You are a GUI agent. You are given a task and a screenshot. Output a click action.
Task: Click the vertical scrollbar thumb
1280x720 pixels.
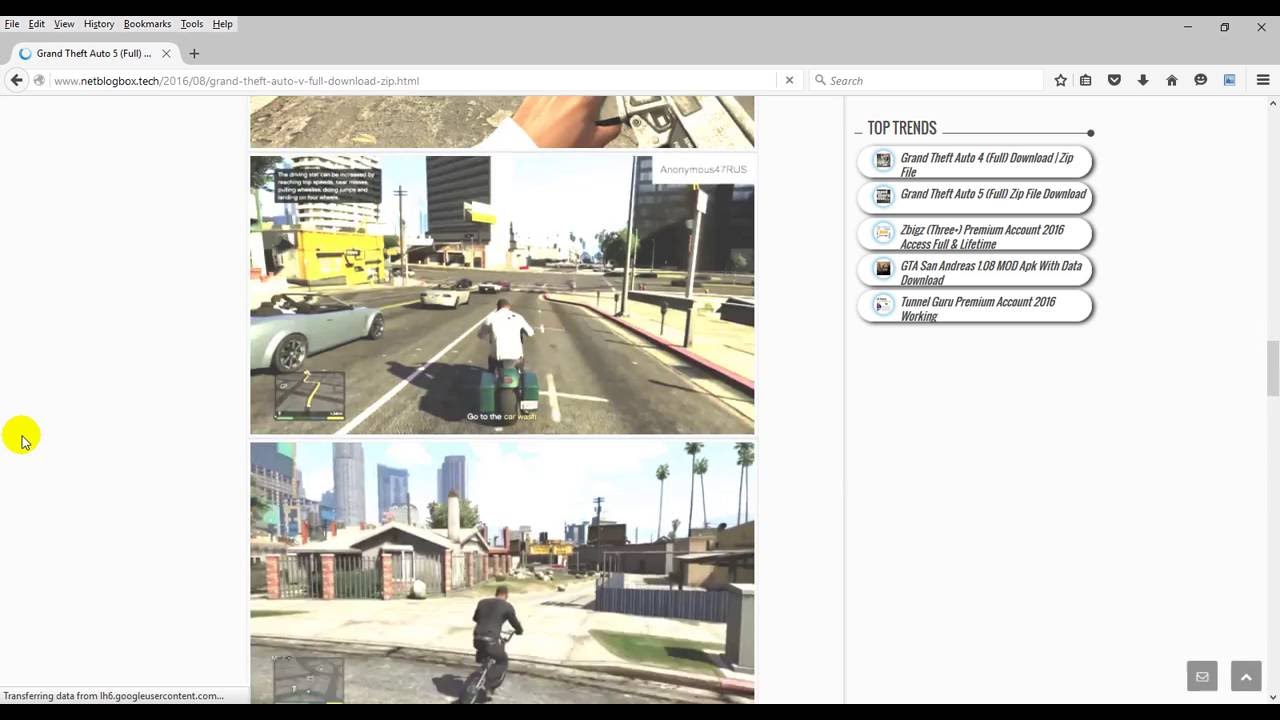(x=1273, y=368)
